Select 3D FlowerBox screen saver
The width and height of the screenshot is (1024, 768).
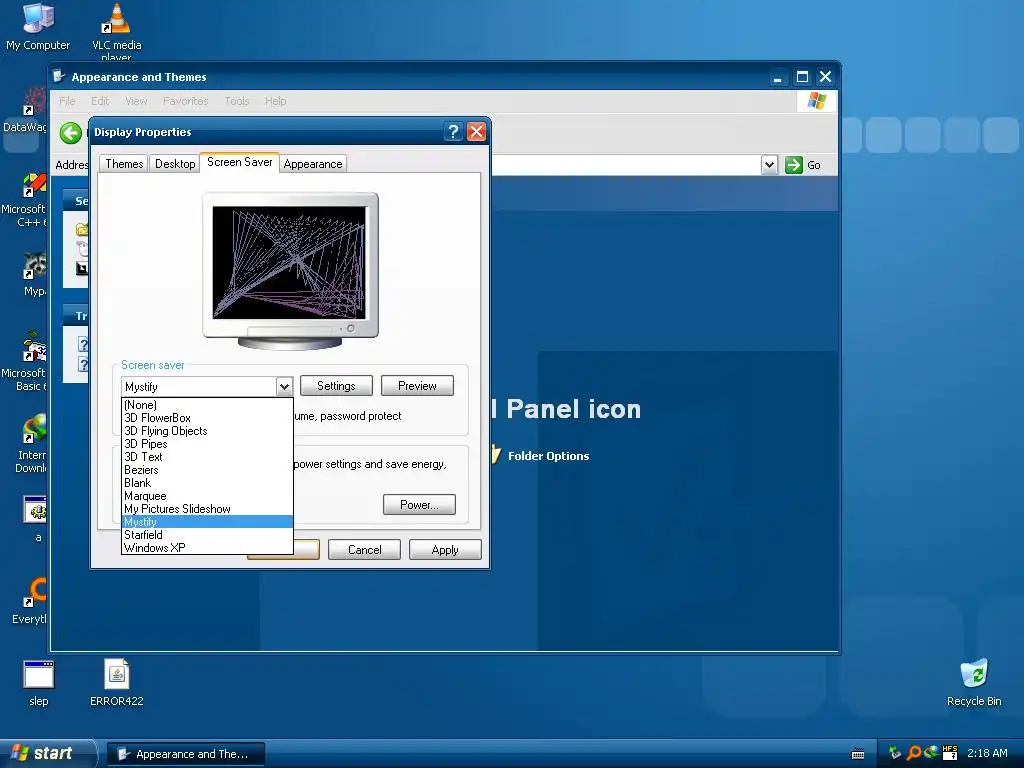pyautogui.click(x=207, y=418)
